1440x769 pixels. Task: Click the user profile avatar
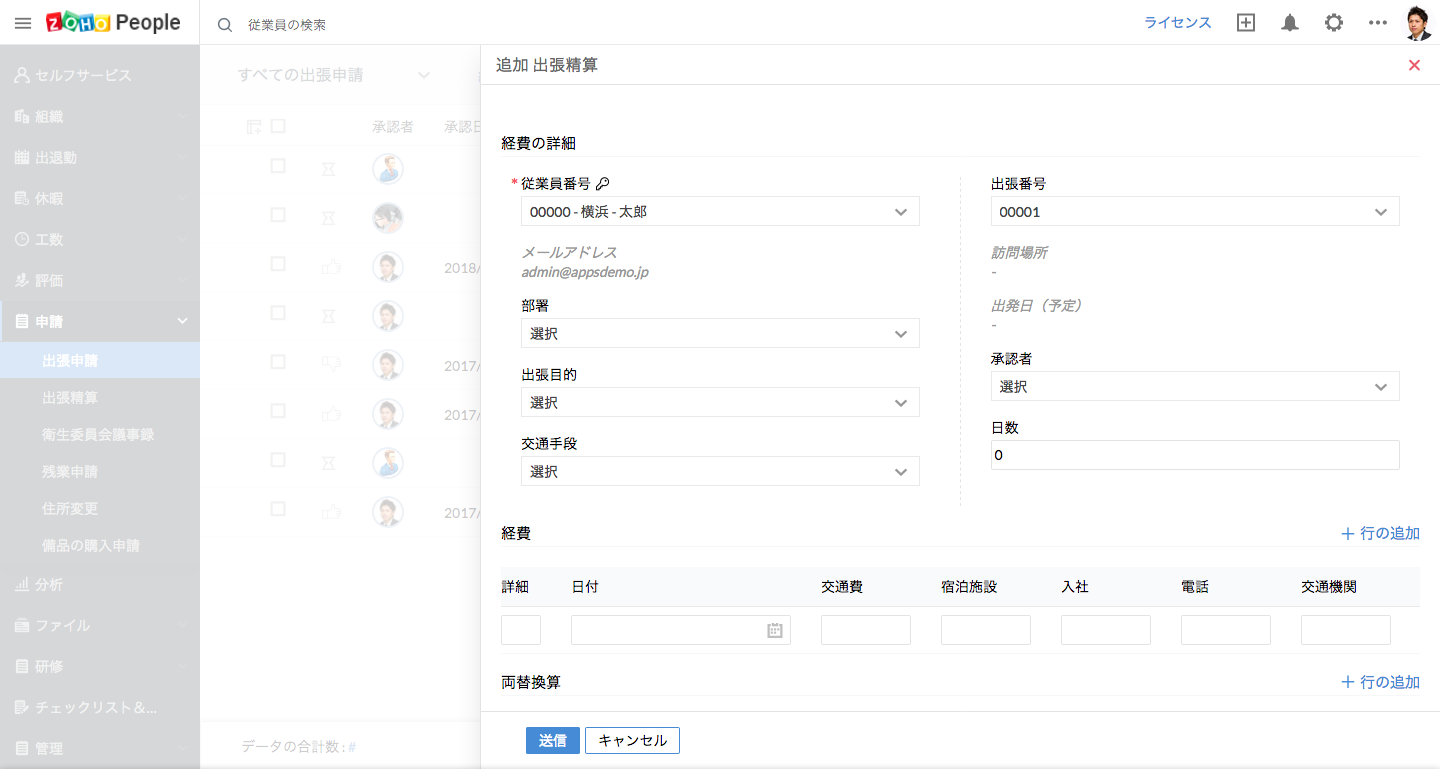tap(1418, 23)
